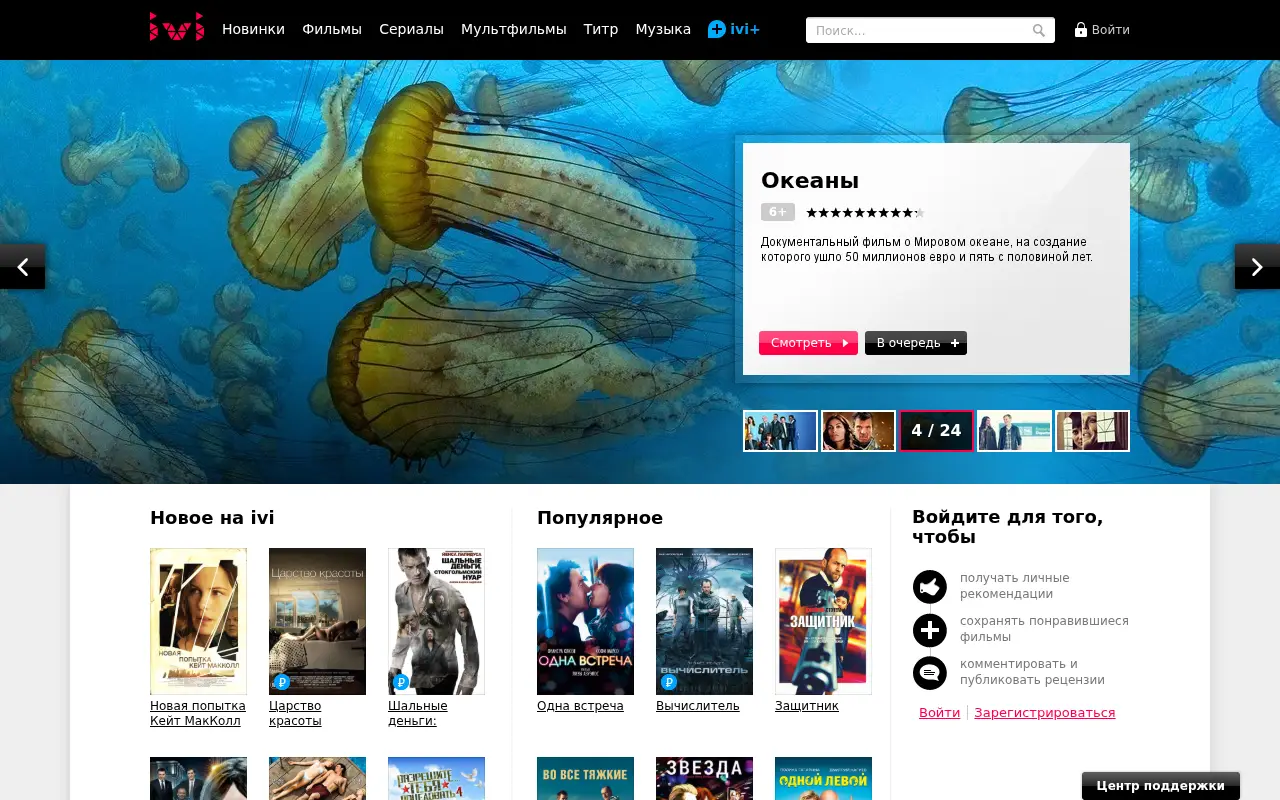Add Океаны via В очередь button
This screenshot has height=800, width=1280.
(x=916, y=343)
